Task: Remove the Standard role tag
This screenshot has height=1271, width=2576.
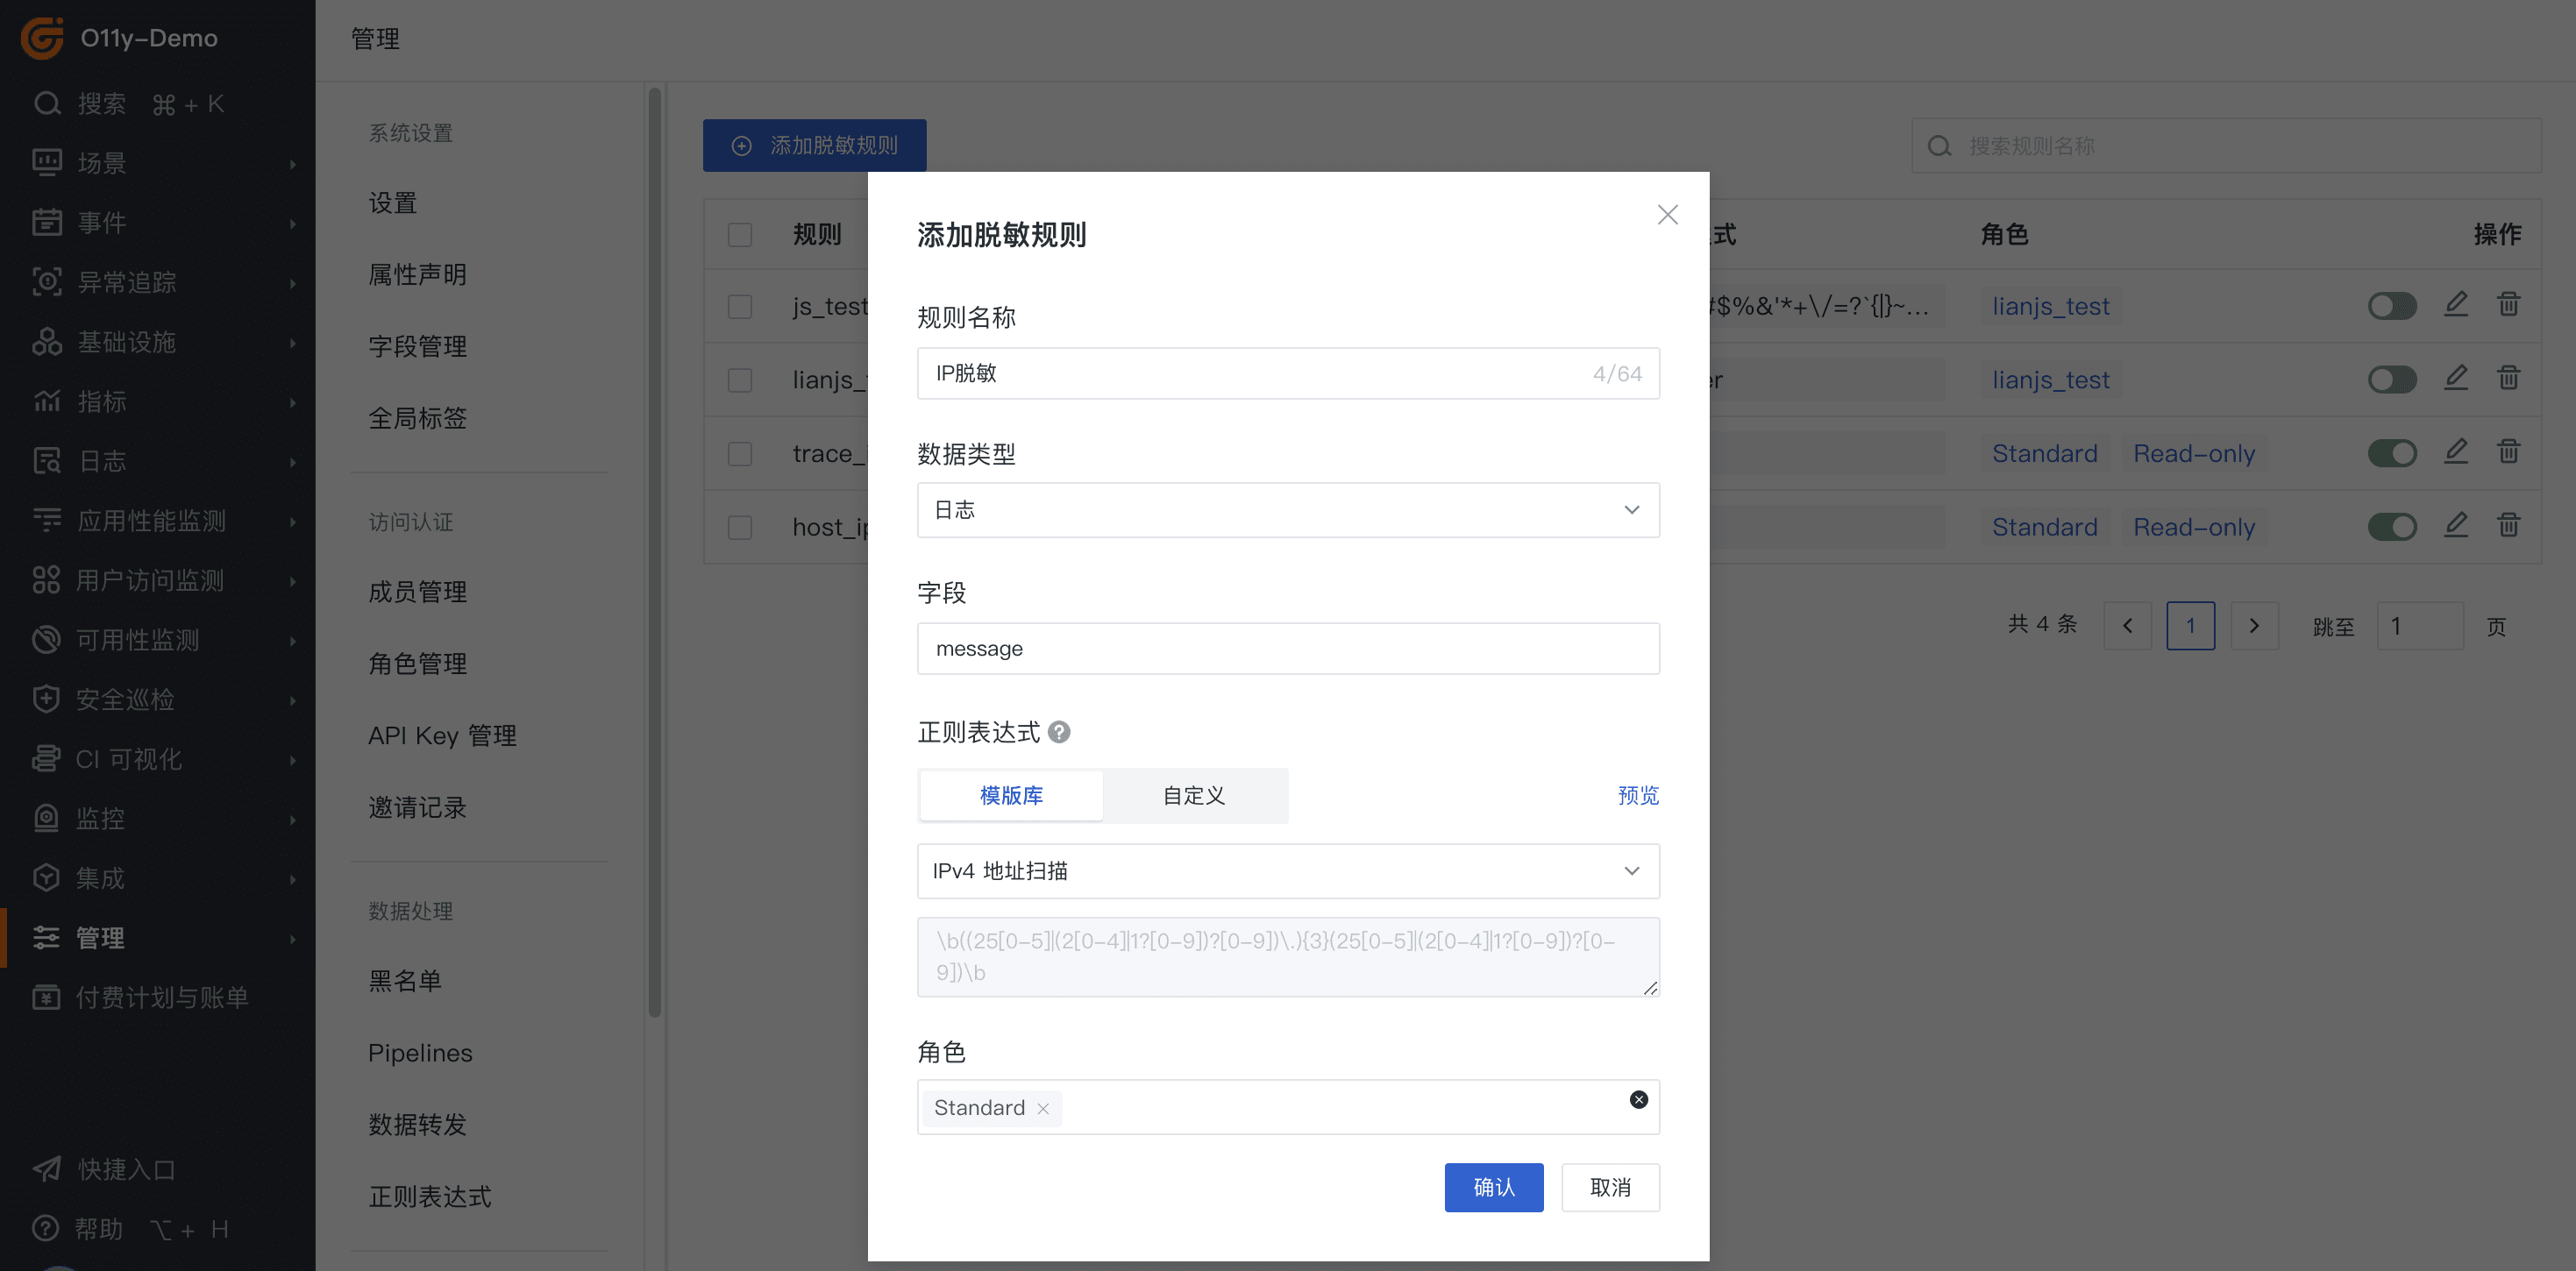Action: pos(1043,1108)
